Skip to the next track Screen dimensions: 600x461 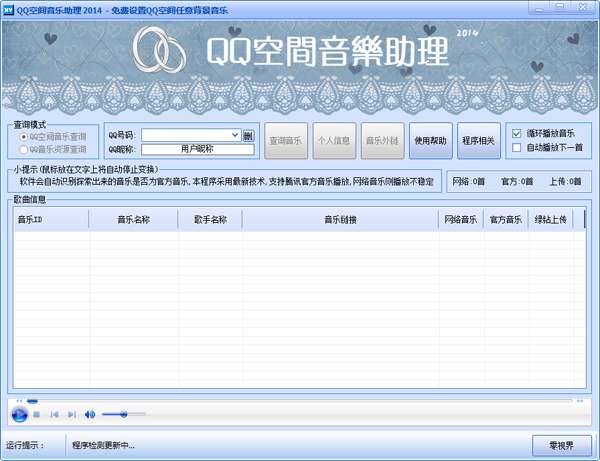71,414
